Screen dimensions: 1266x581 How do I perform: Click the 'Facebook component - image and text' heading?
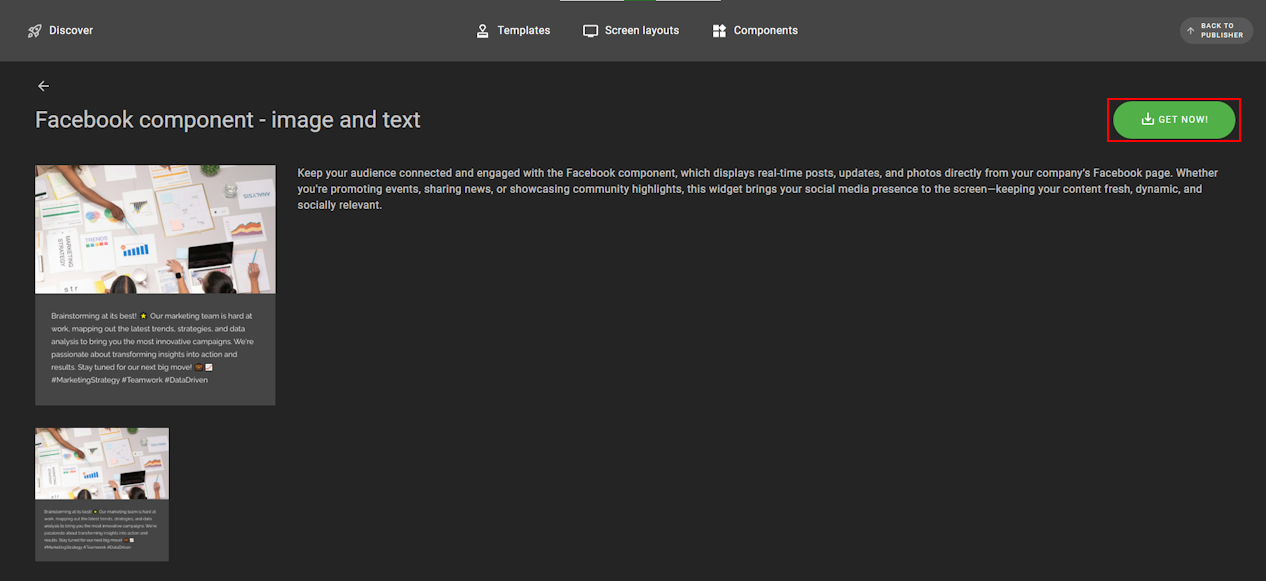tap(228, 120)
